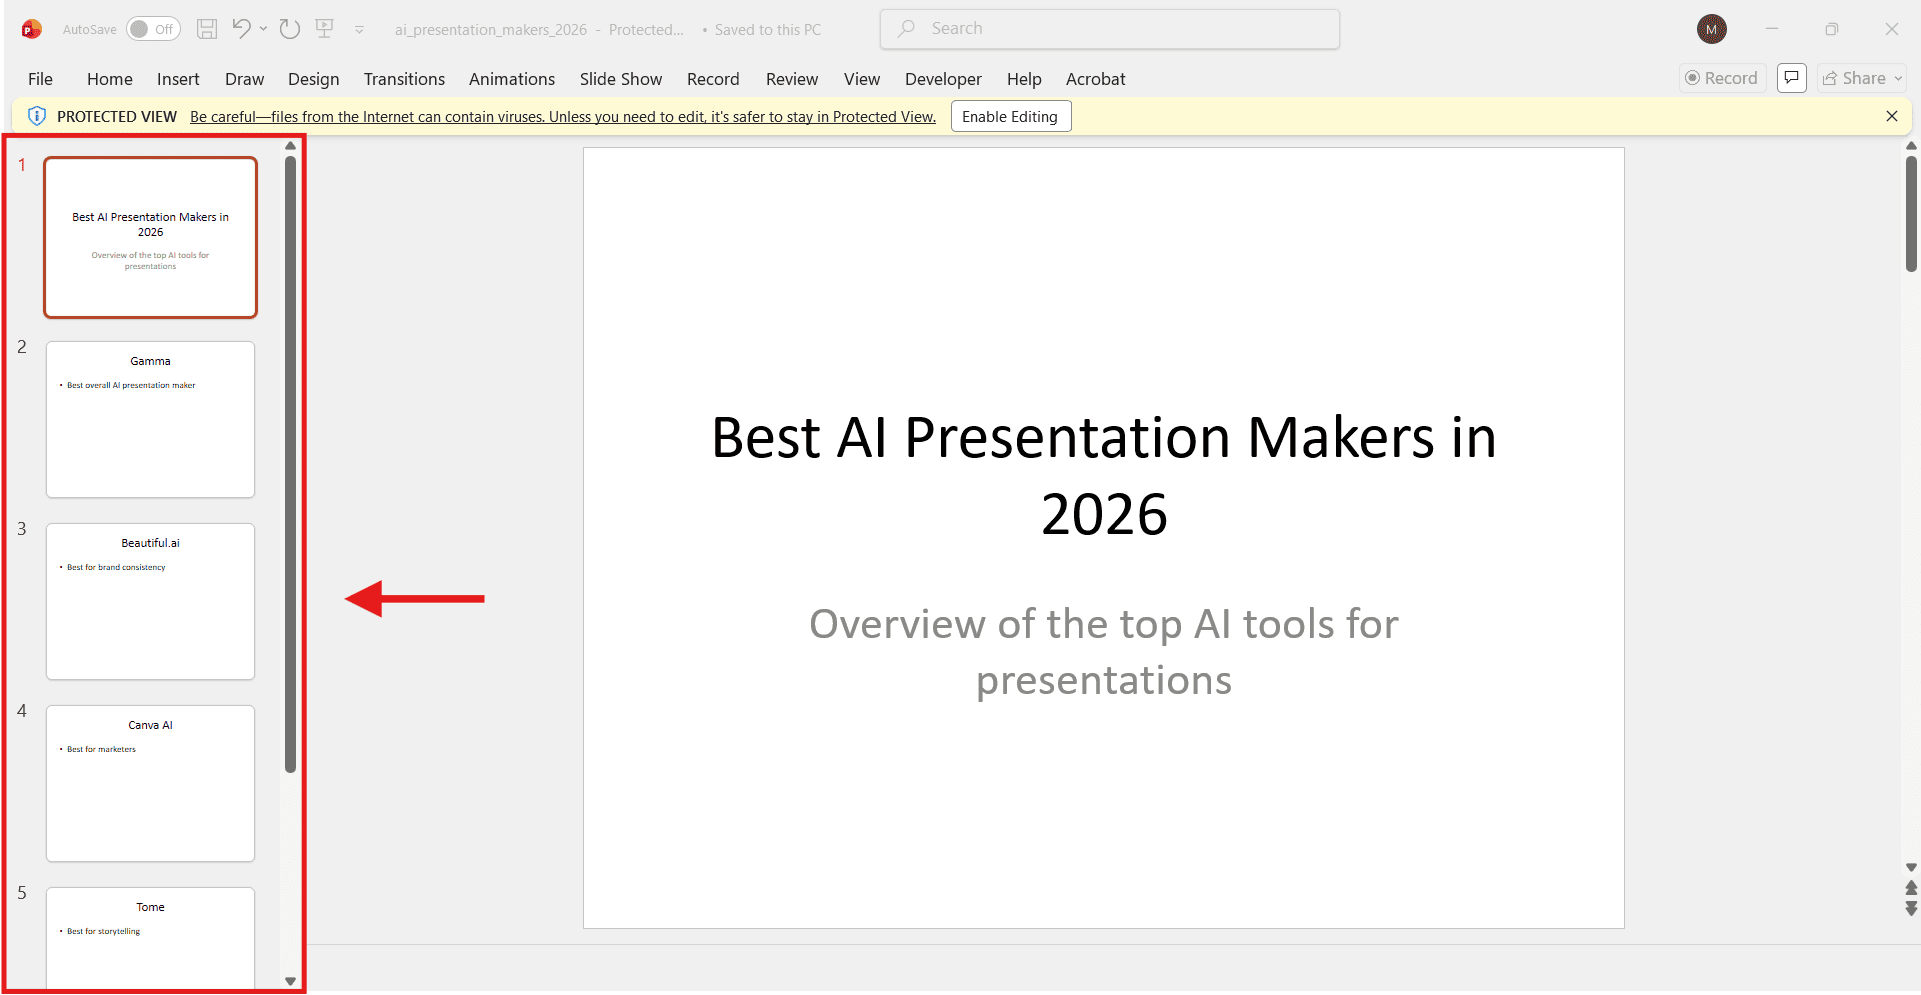
Task: Open the Help tab
Action: coord(1024,79)
